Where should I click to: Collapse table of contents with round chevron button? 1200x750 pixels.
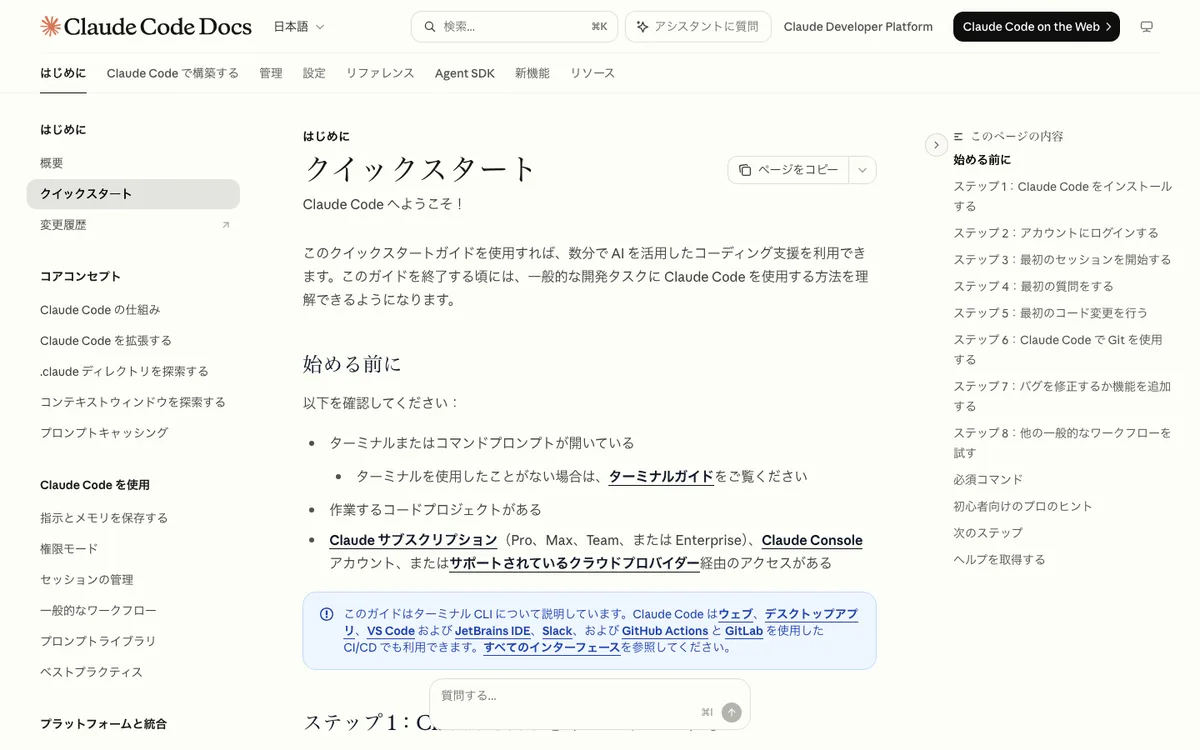936,145
